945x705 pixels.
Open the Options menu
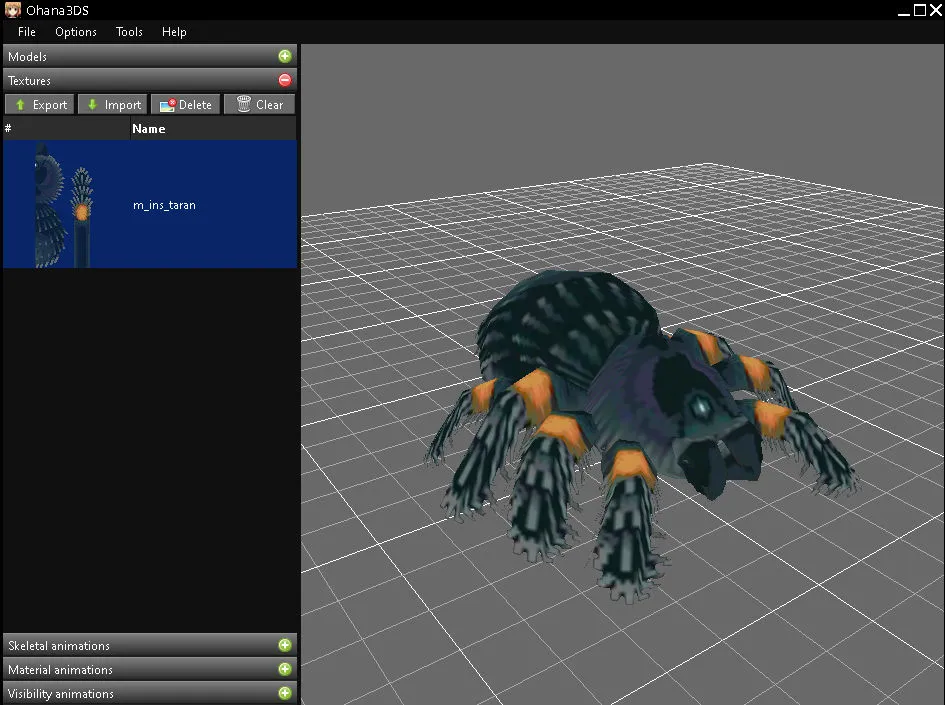pyautogui.click(x=75, y=32)
